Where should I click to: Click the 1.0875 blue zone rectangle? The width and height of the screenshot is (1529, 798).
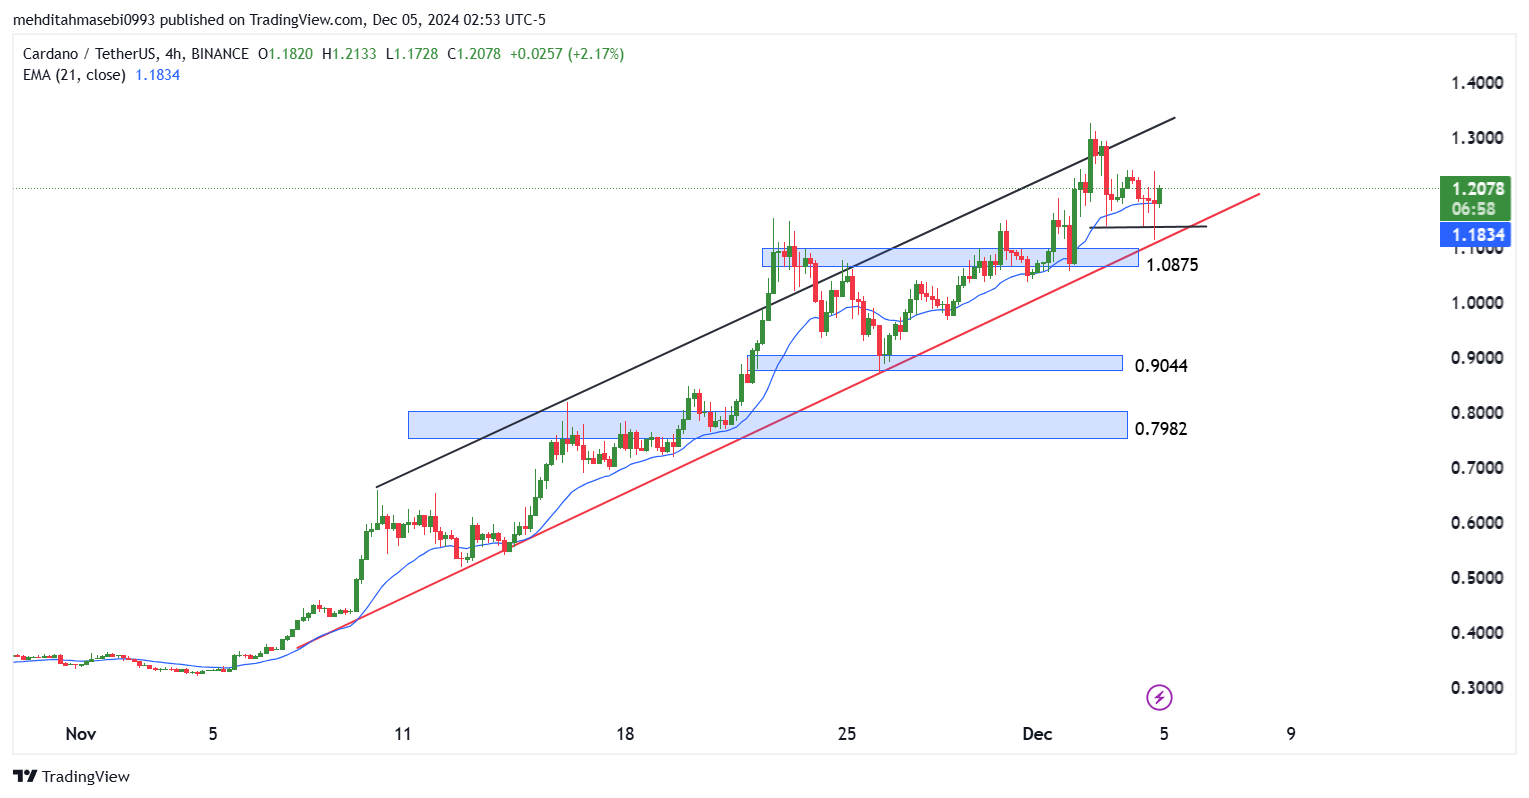coord(950,258)
